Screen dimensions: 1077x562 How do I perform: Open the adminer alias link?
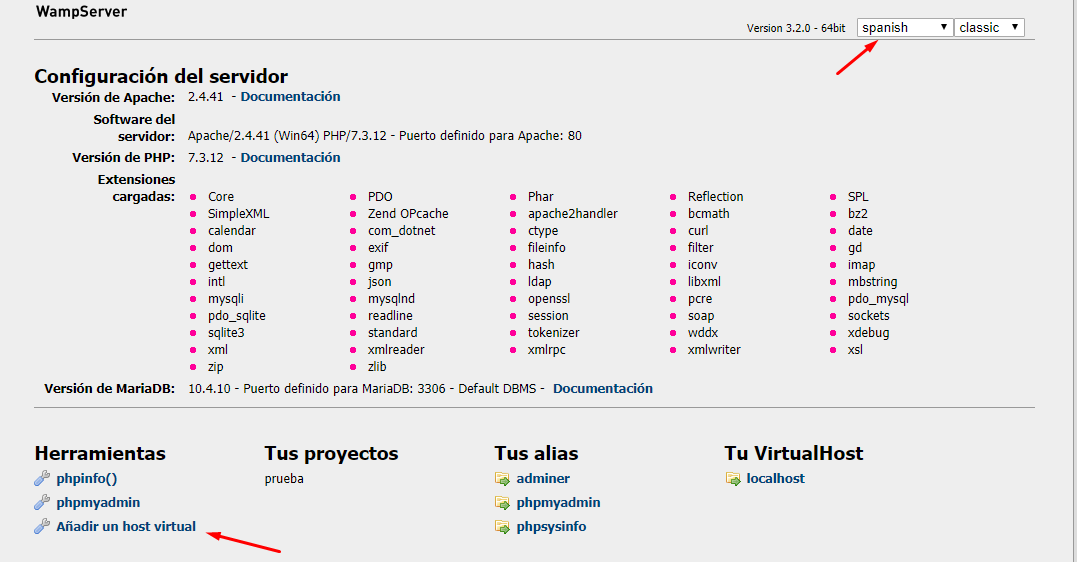tap(543, 479)
